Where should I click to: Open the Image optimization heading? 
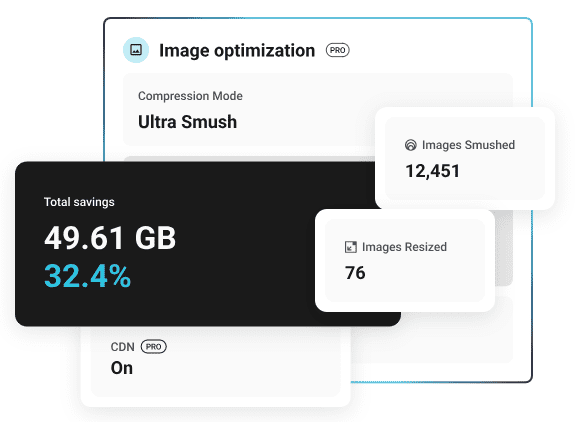237,51
